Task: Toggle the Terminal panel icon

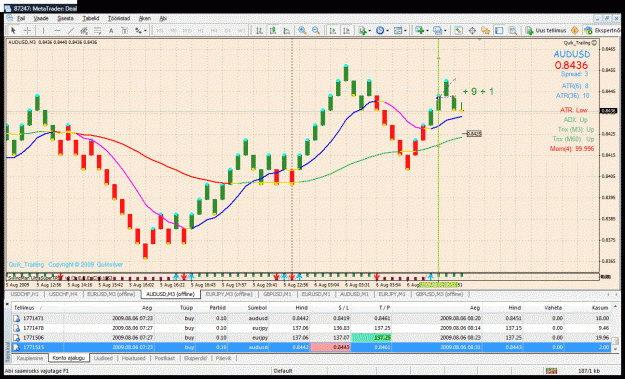Action: [499, 30]
